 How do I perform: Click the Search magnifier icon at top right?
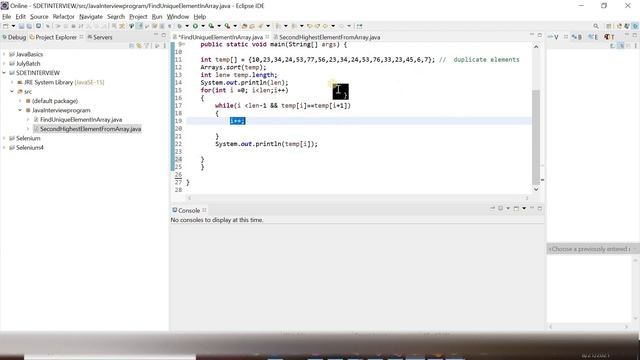[596, 26]
